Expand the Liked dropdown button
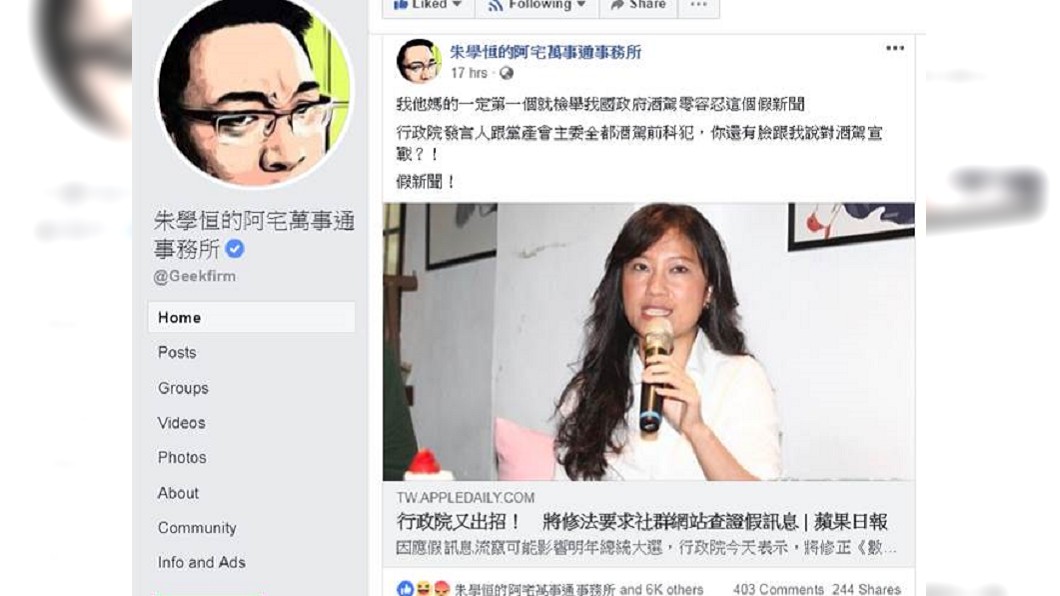Screen dimensions: 1060x596 pos(427,5)
